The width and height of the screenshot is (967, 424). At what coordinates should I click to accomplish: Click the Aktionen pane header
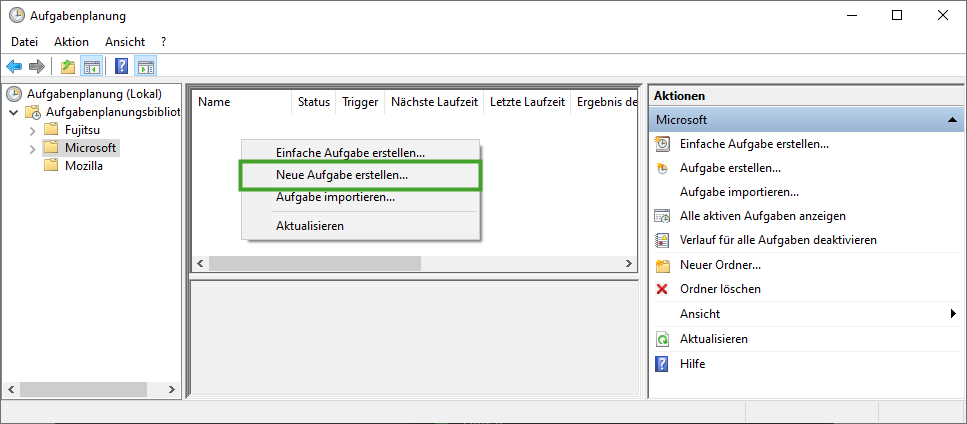806,96
